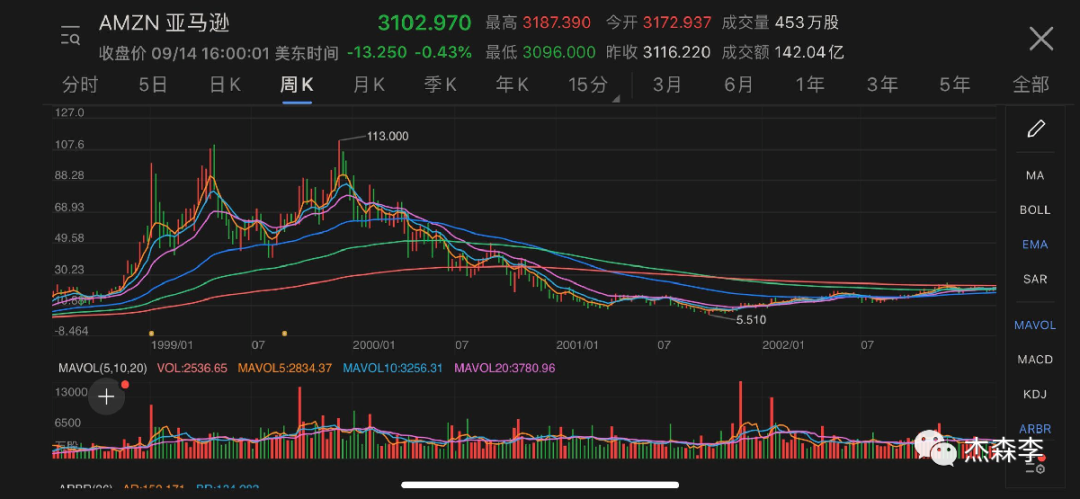Toggle the MACD indicator
The width and height of the screenshot is (1080, 499).
pos(1035,360)
